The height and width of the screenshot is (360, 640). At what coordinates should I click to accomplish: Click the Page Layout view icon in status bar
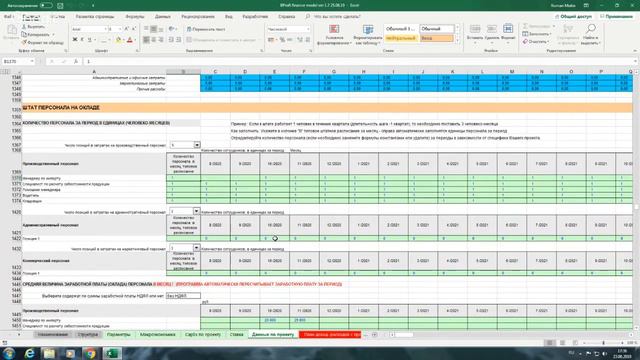pyautogui.click(x=562, y=343)
